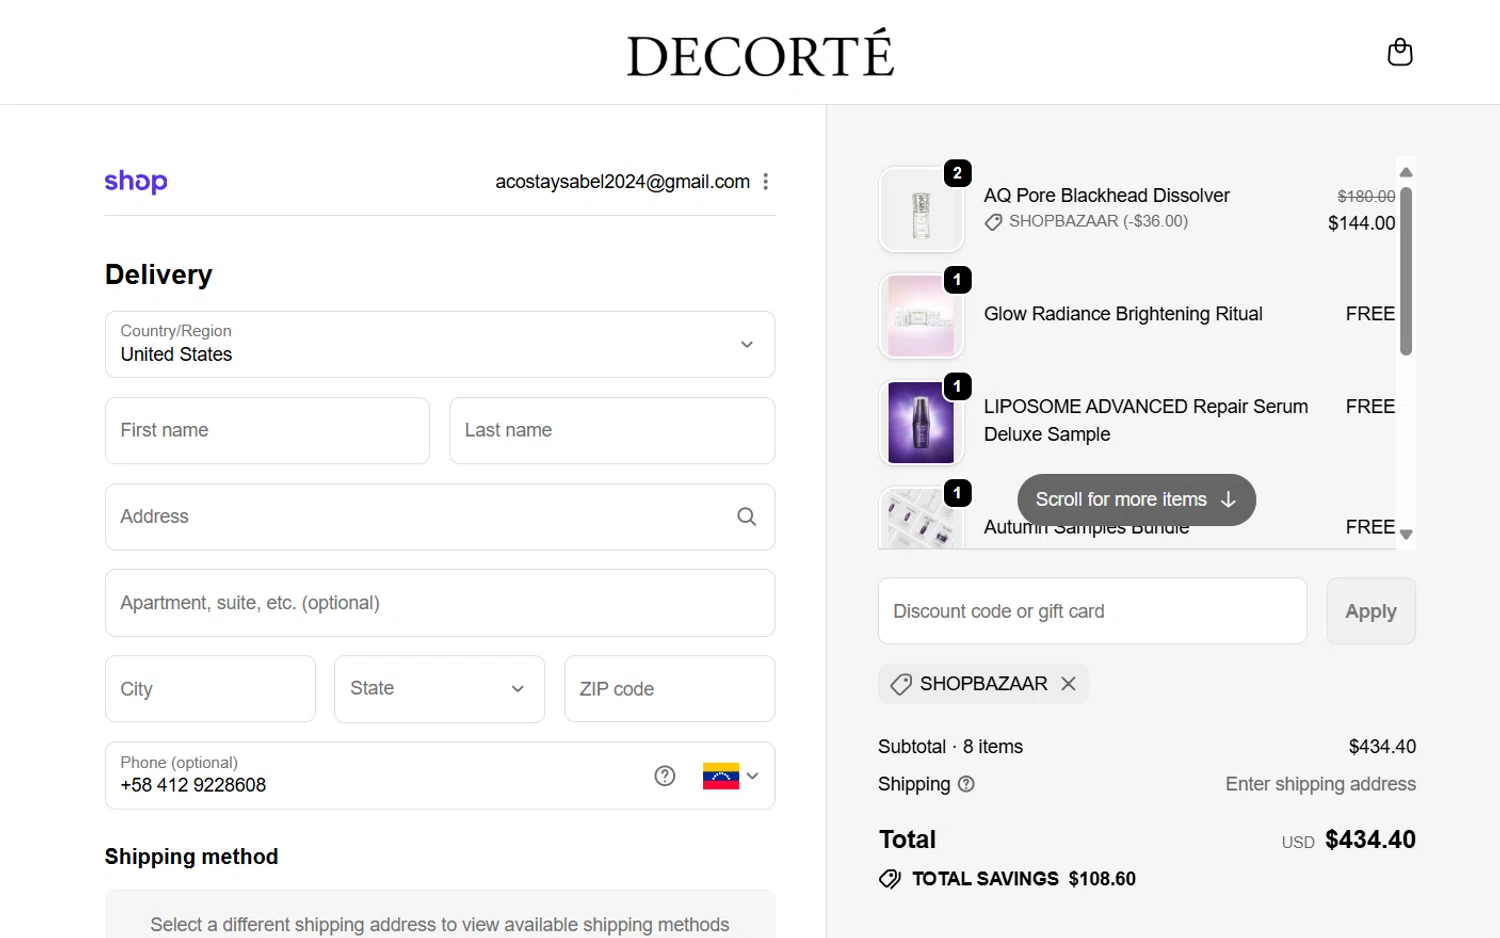Click the order list scrollbar thumb

[x=1406, y=270]
